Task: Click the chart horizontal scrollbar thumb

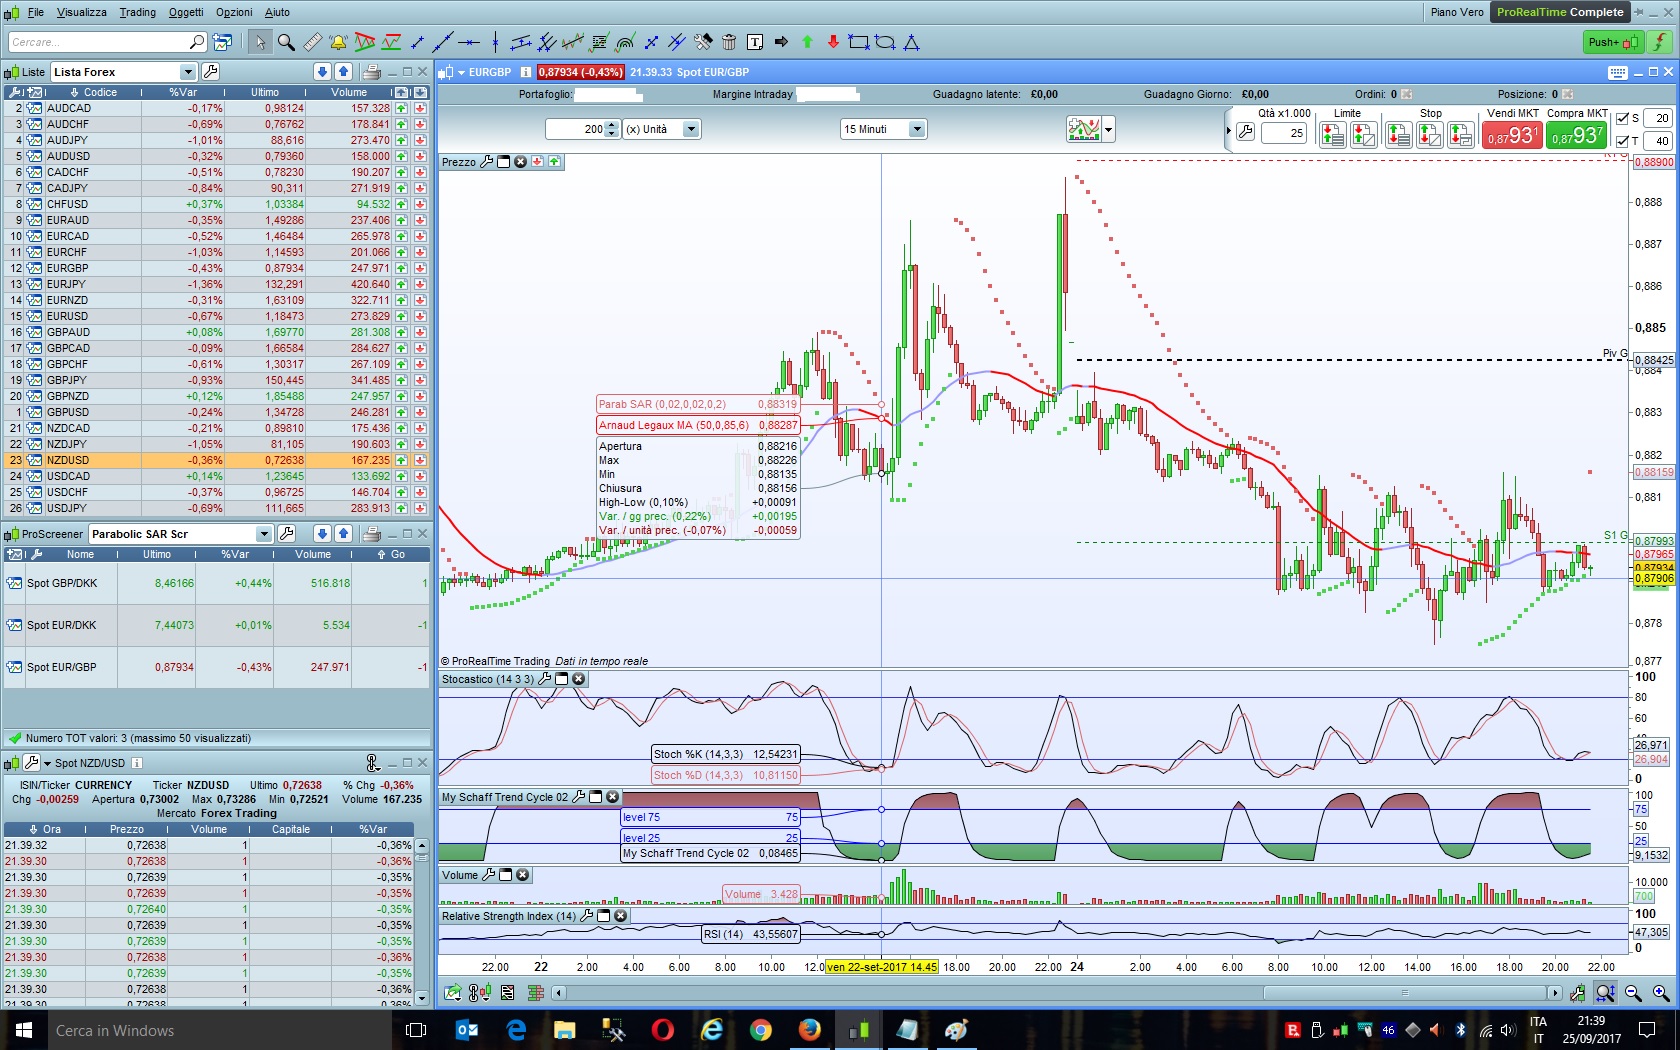Action: coord(1405,993)
